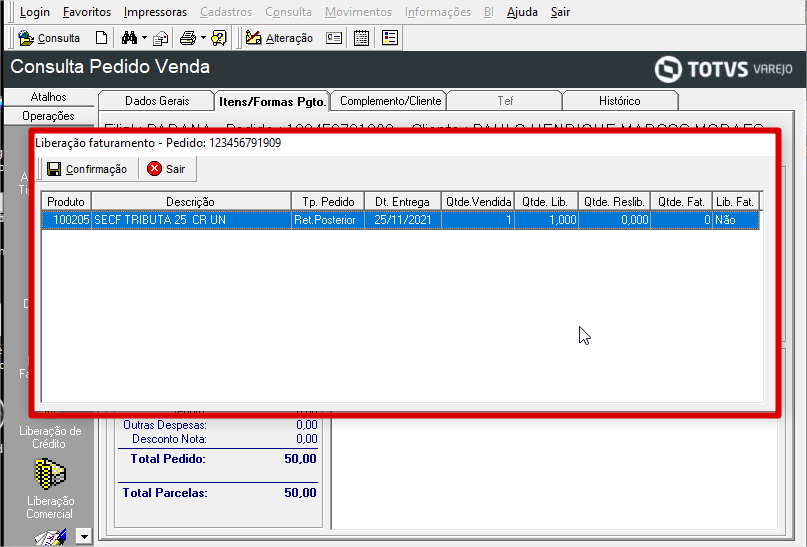
Task: Click the Dt. Entrega column header
Action: (x=402, y=202)
